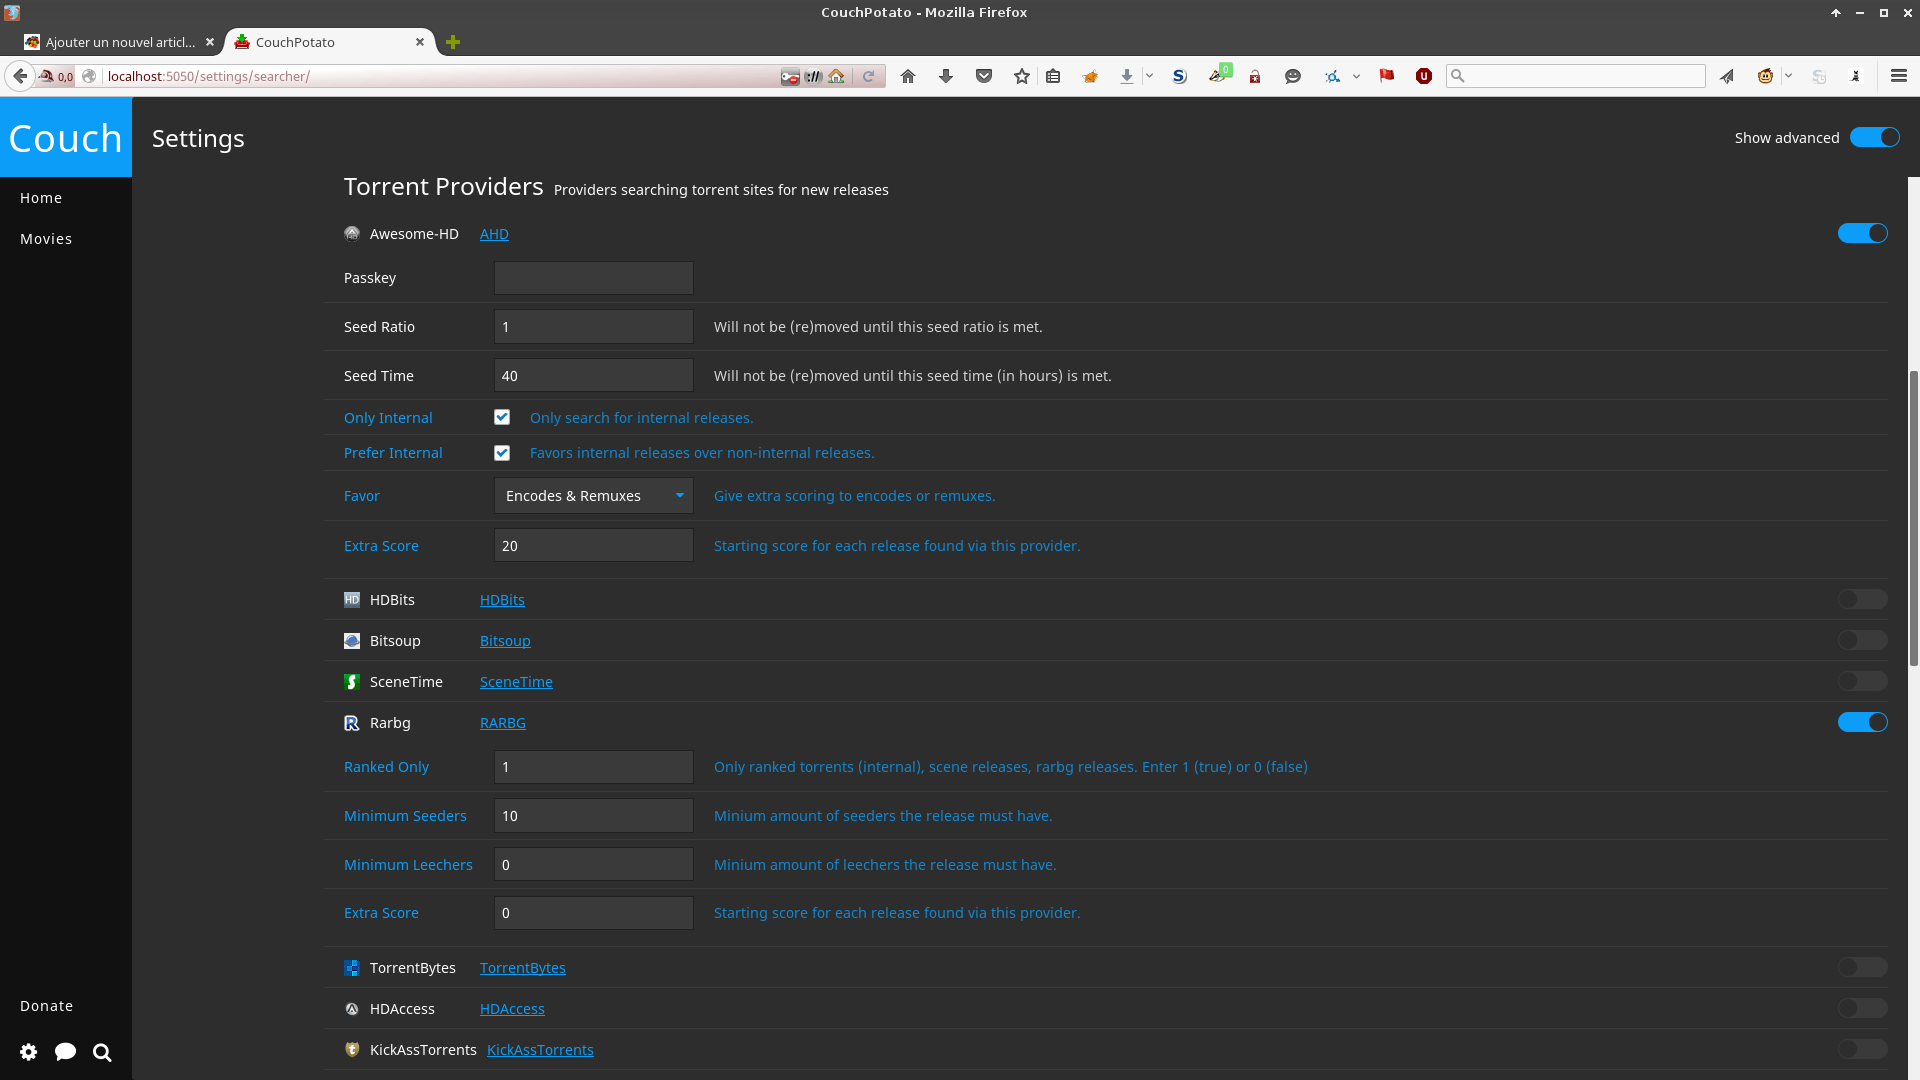The width and height of the screenshot is (1920, 1080).
Task: Select the CouchPotato browser tab
Action: tap(329, 42)
